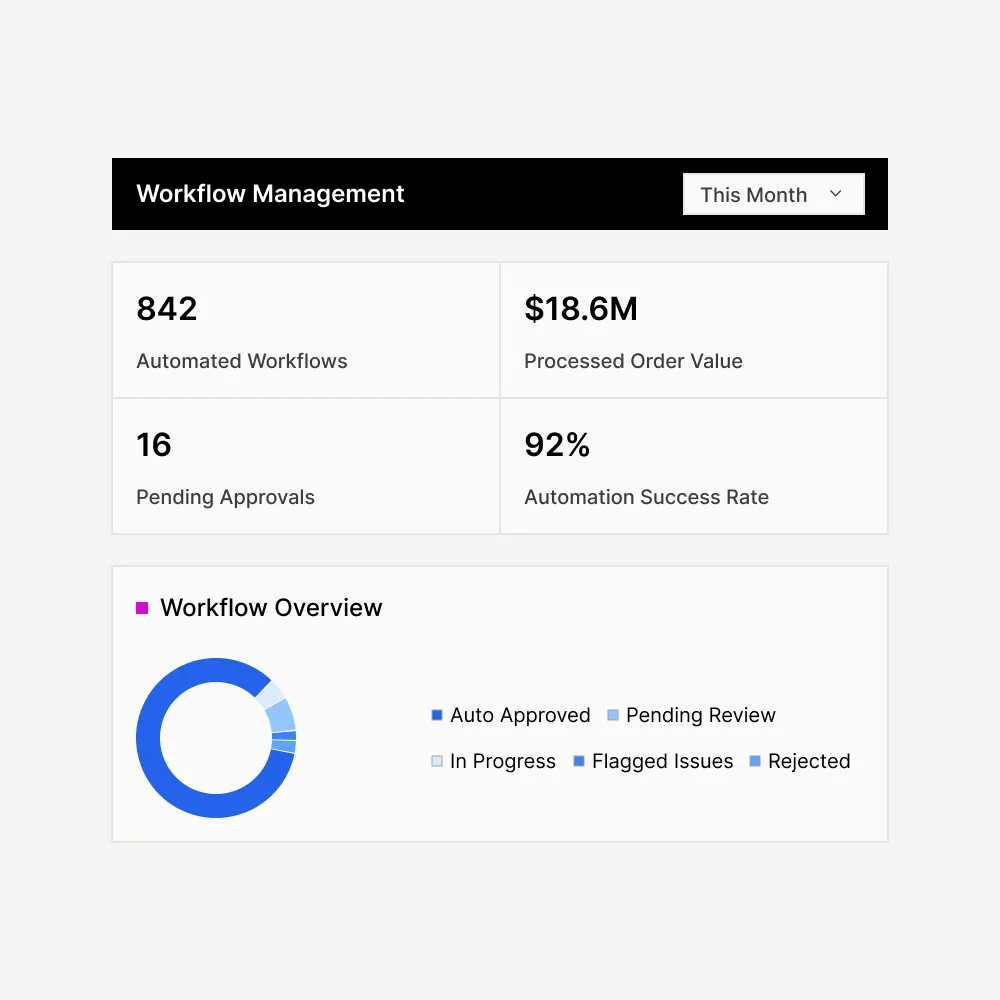Click the palest In Progress donut segment
This screenshot has width=1000, height=1000.
(x=270, y=695)
